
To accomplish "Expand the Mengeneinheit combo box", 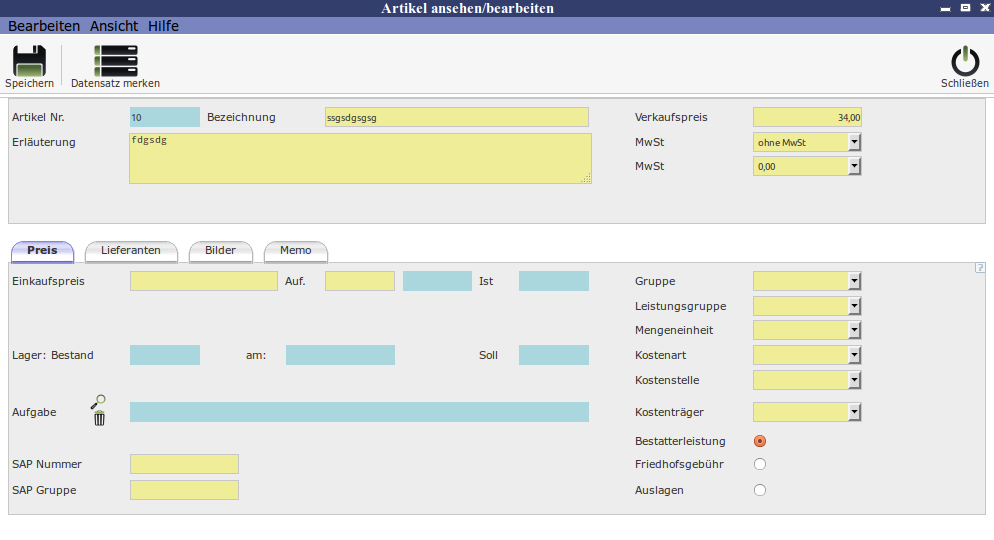I will click(854, 330).
